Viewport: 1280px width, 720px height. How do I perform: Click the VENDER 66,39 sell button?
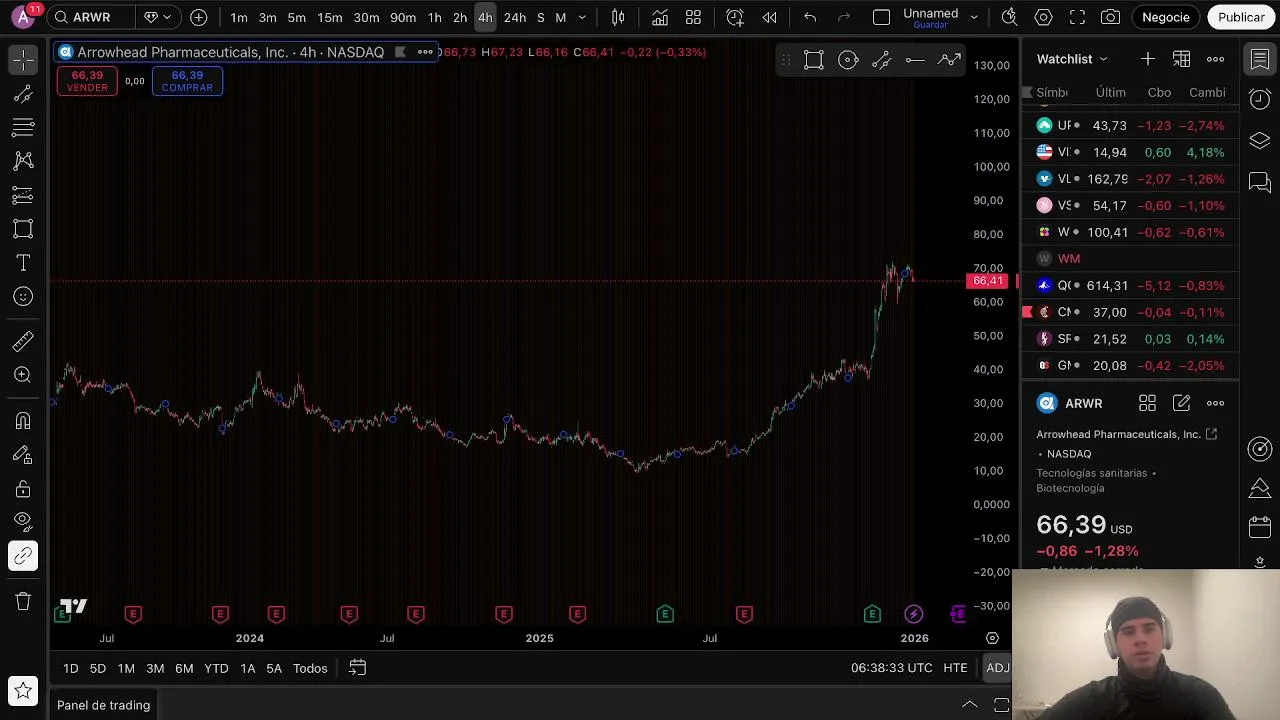tap(87, 81)
